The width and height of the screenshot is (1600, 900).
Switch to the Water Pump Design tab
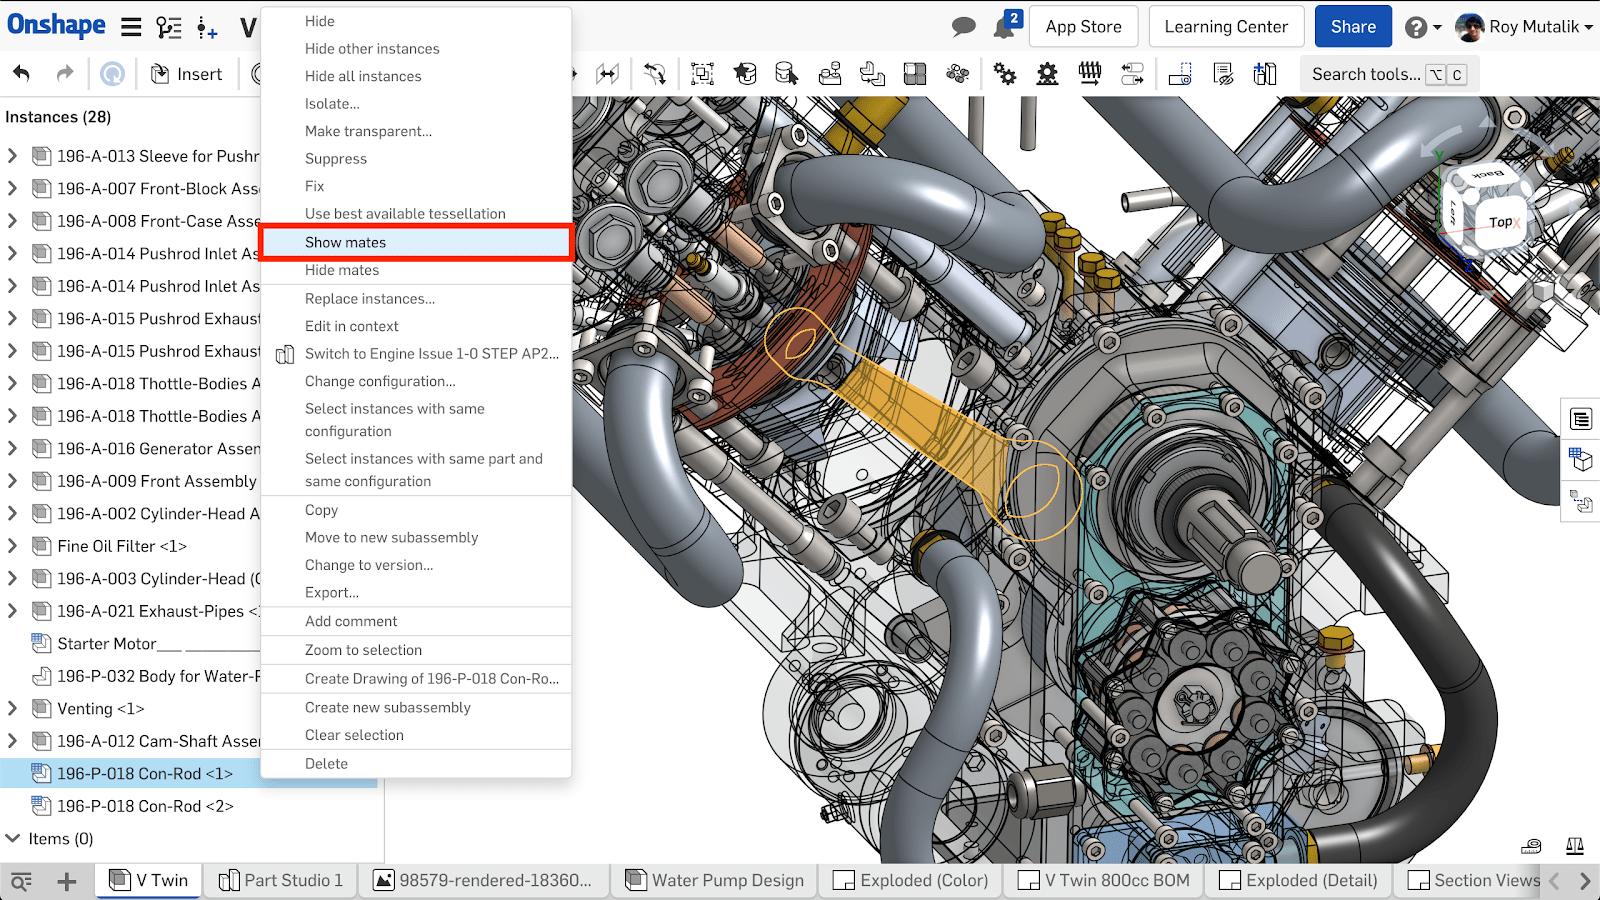tap(714, 881)
